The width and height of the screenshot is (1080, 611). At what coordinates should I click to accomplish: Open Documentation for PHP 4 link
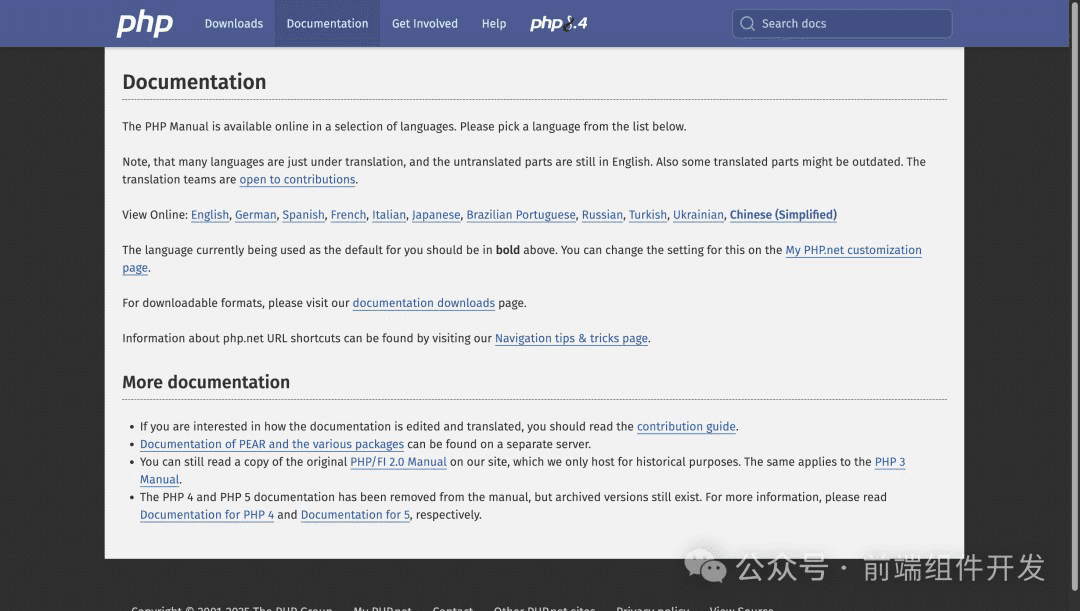pyautogui.click(x=207, y=515)
